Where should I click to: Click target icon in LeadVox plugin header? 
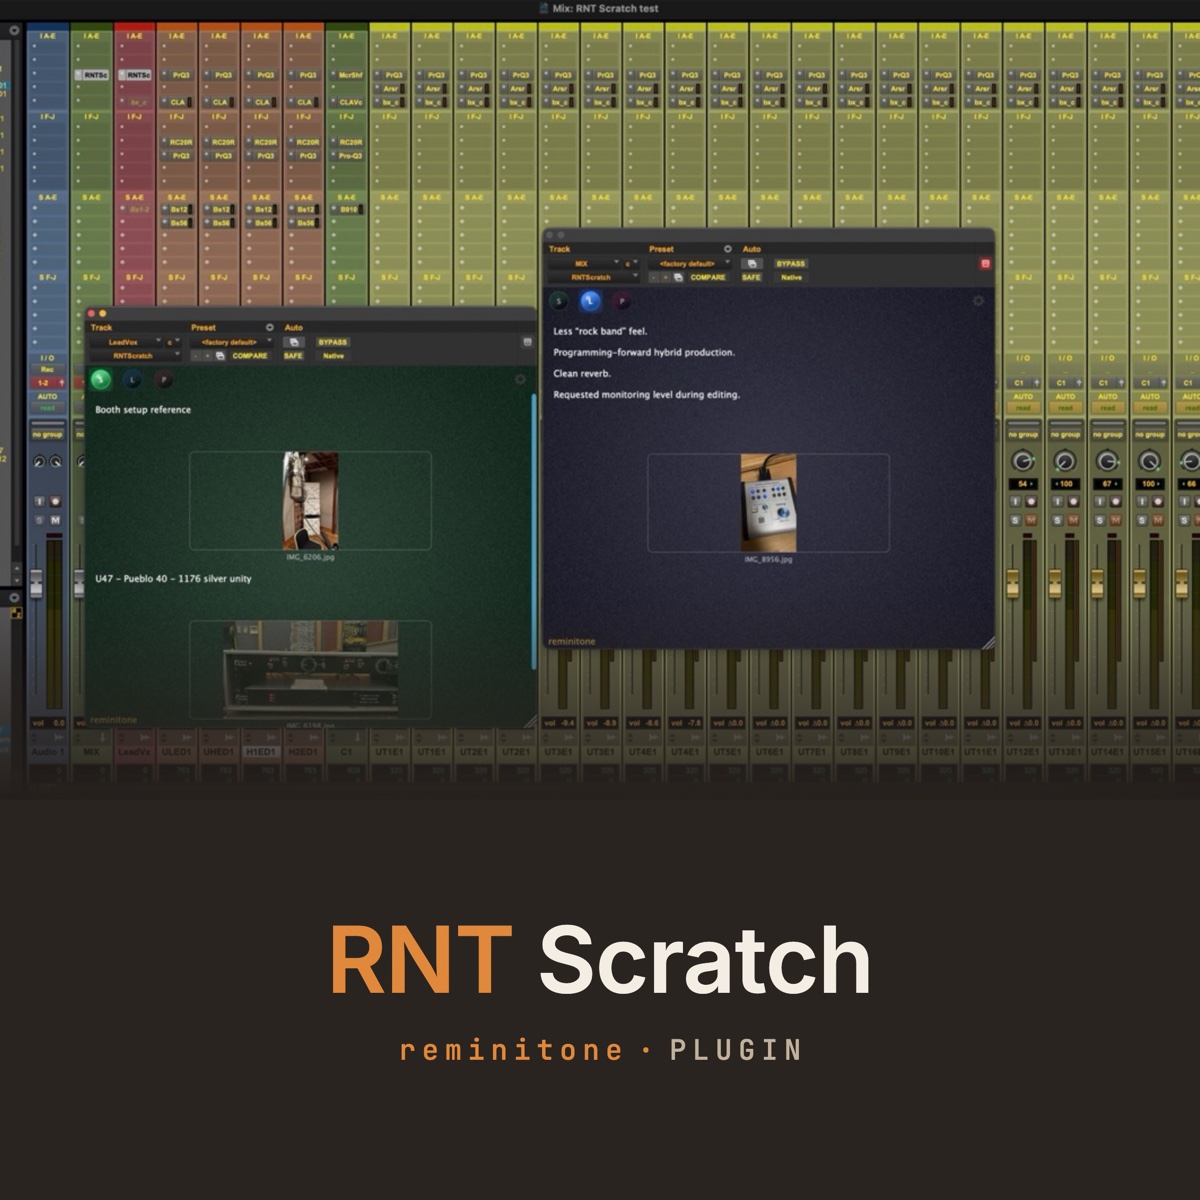click(x=527, y=342)
